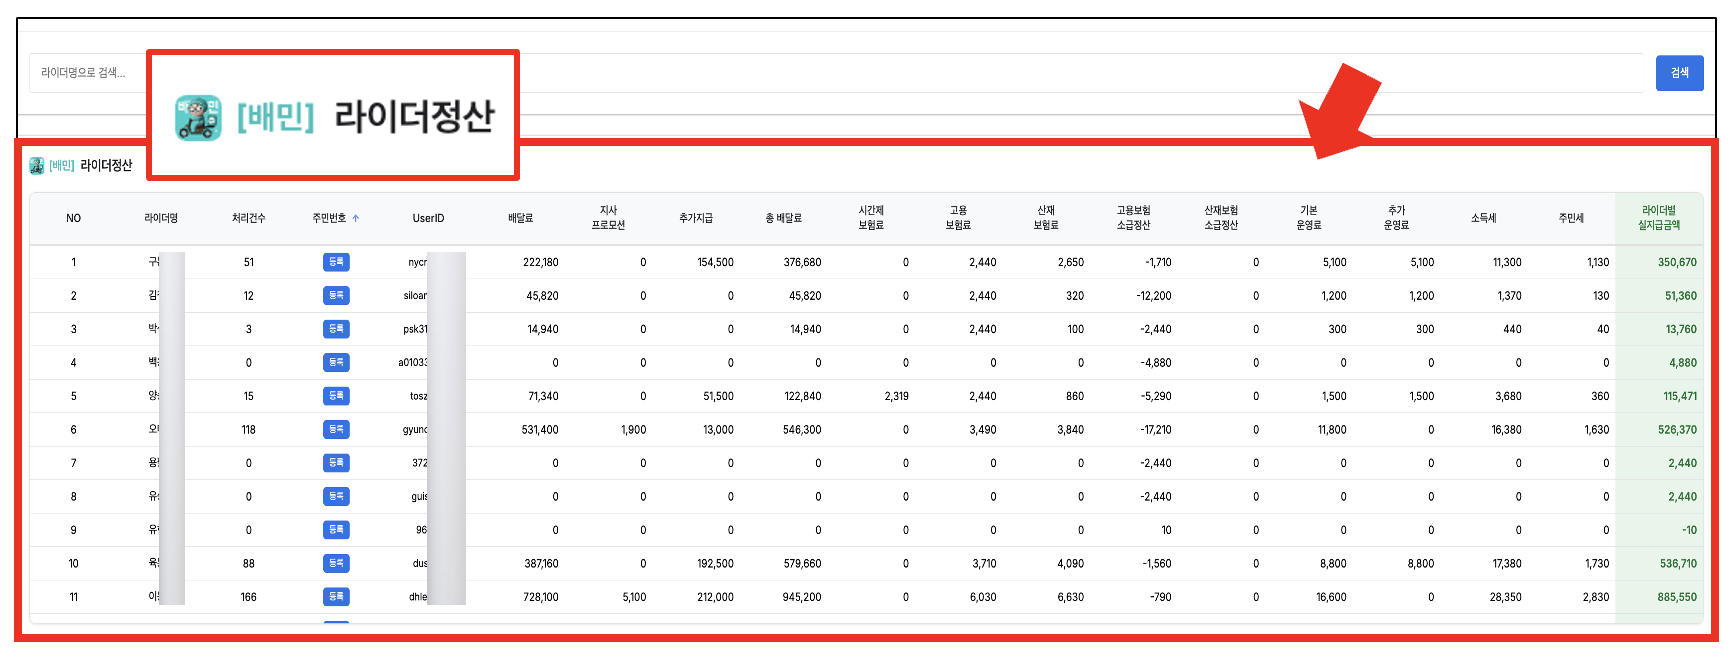The image size is (1736, 668).
Task: Click the UserID column header
Action: tap(428, 218)
